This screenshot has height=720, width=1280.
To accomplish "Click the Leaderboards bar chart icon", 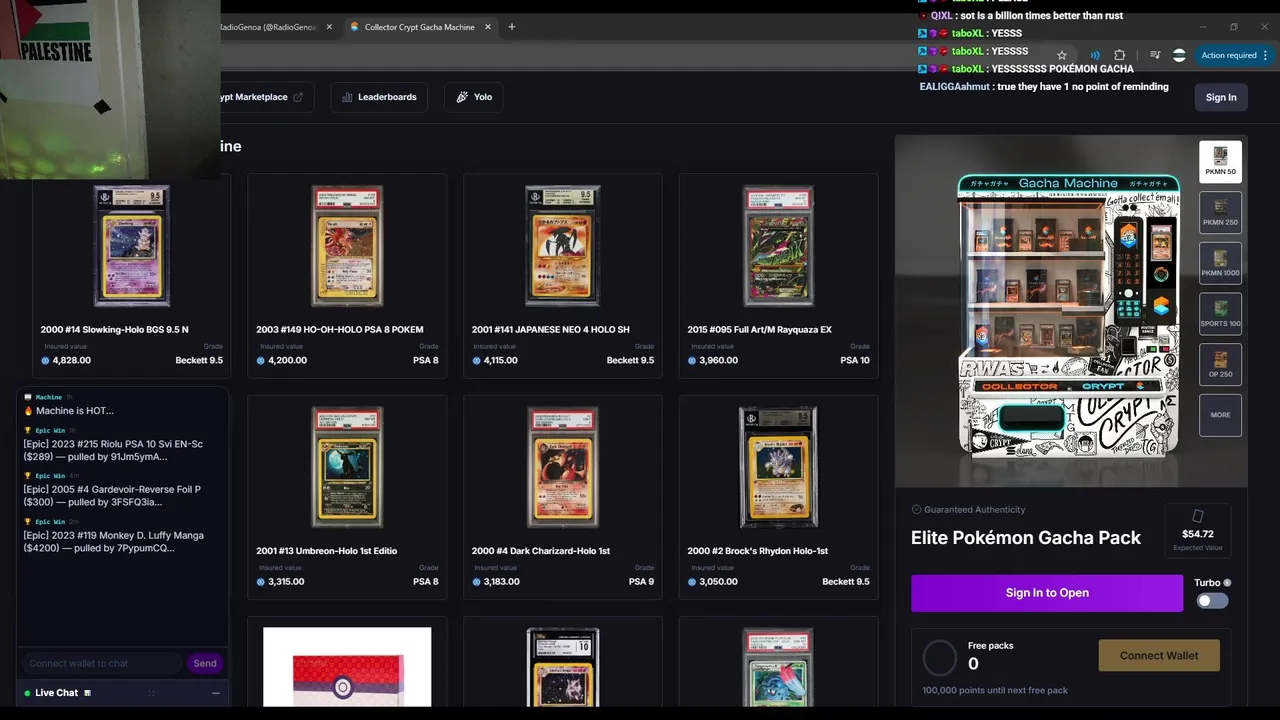I will (347, 97).
